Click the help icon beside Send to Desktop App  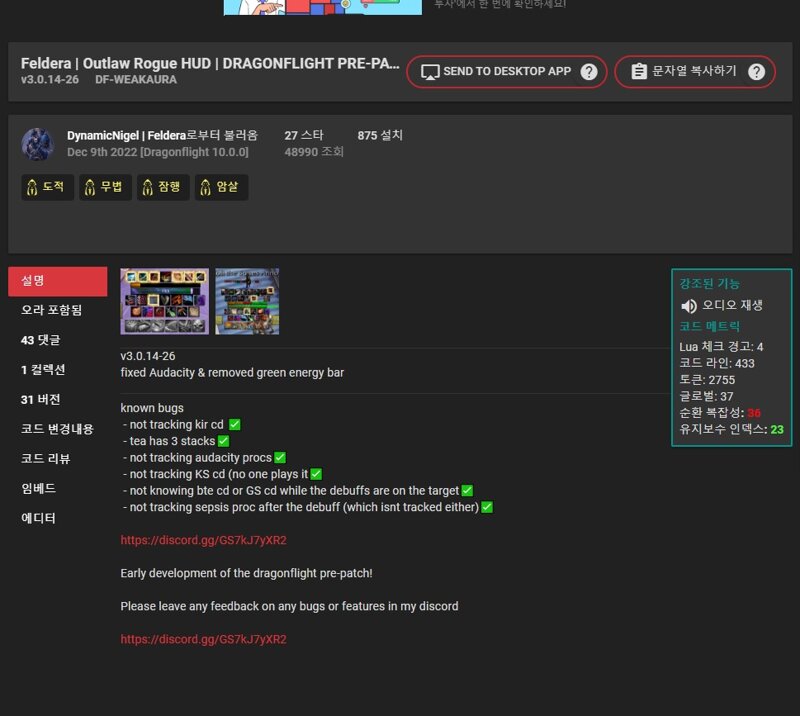[x=588, y=72]
